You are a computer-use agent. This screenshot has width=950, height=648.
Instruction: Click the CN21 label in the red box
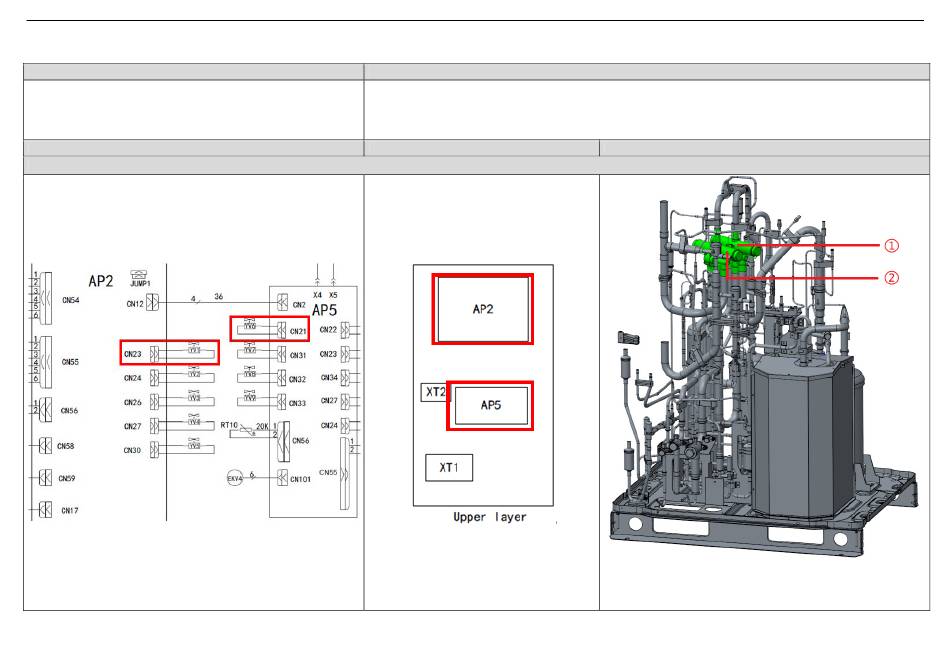pyautogui.click(x=298, y=332)
